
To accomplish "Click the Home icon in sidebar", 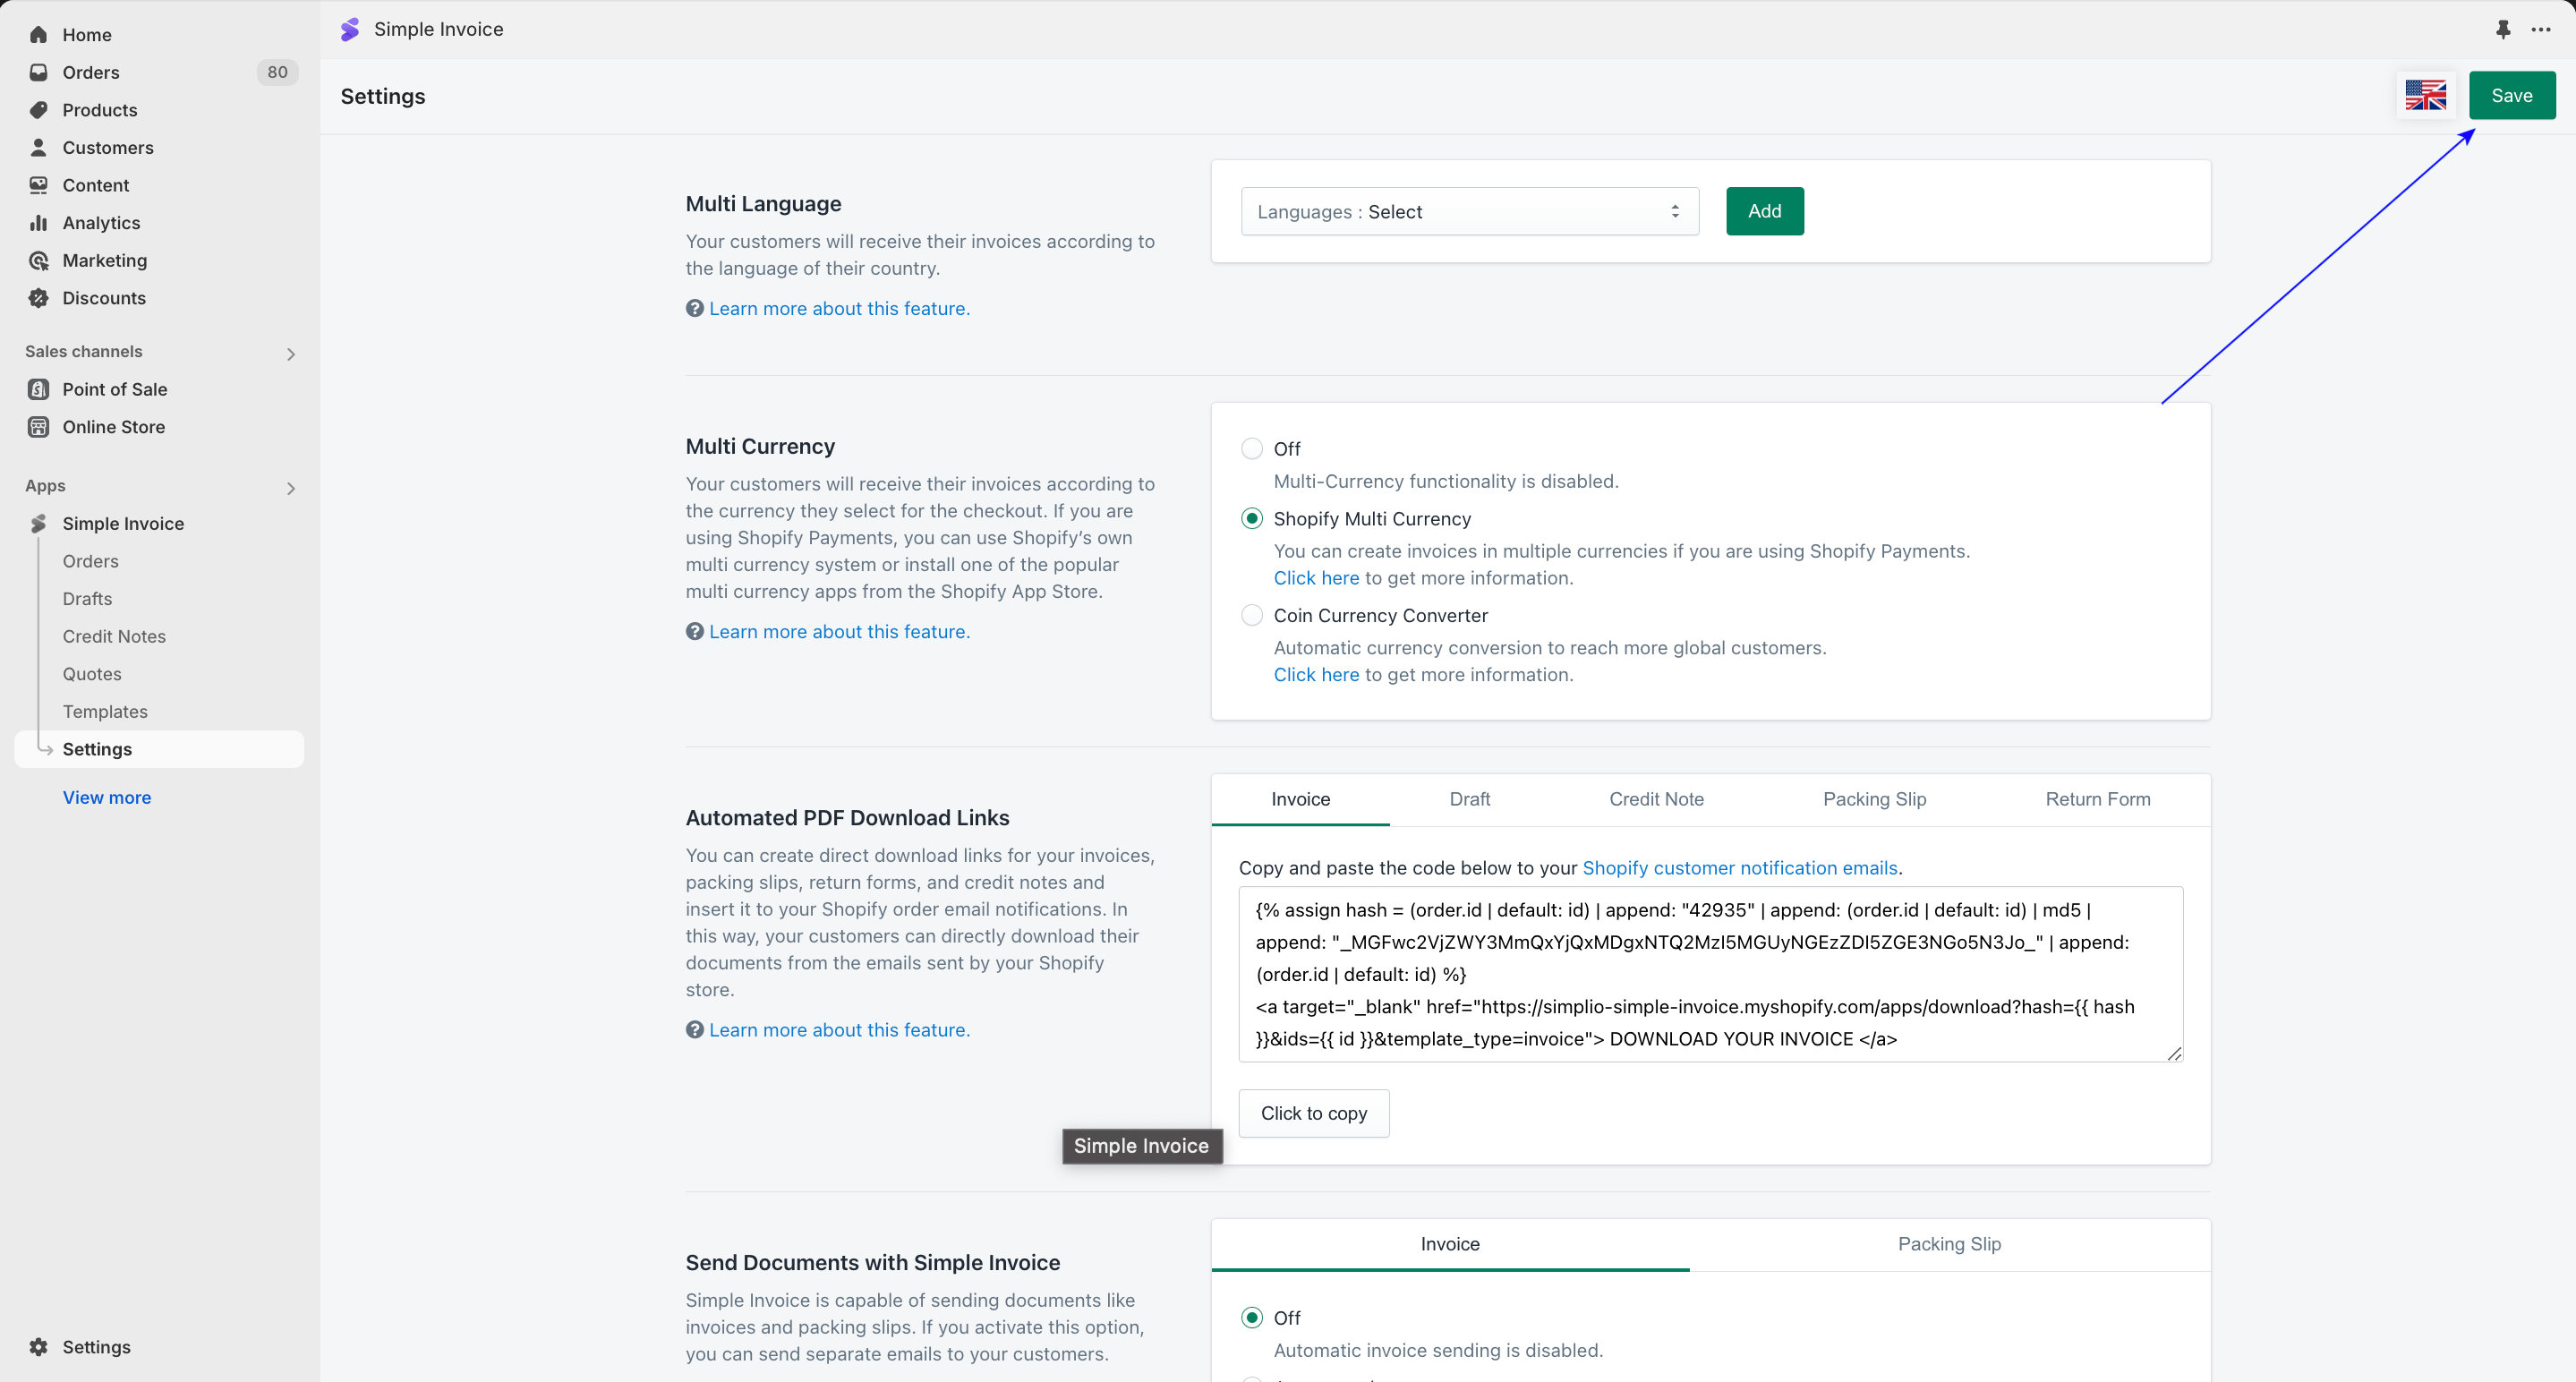I will 38,35.
